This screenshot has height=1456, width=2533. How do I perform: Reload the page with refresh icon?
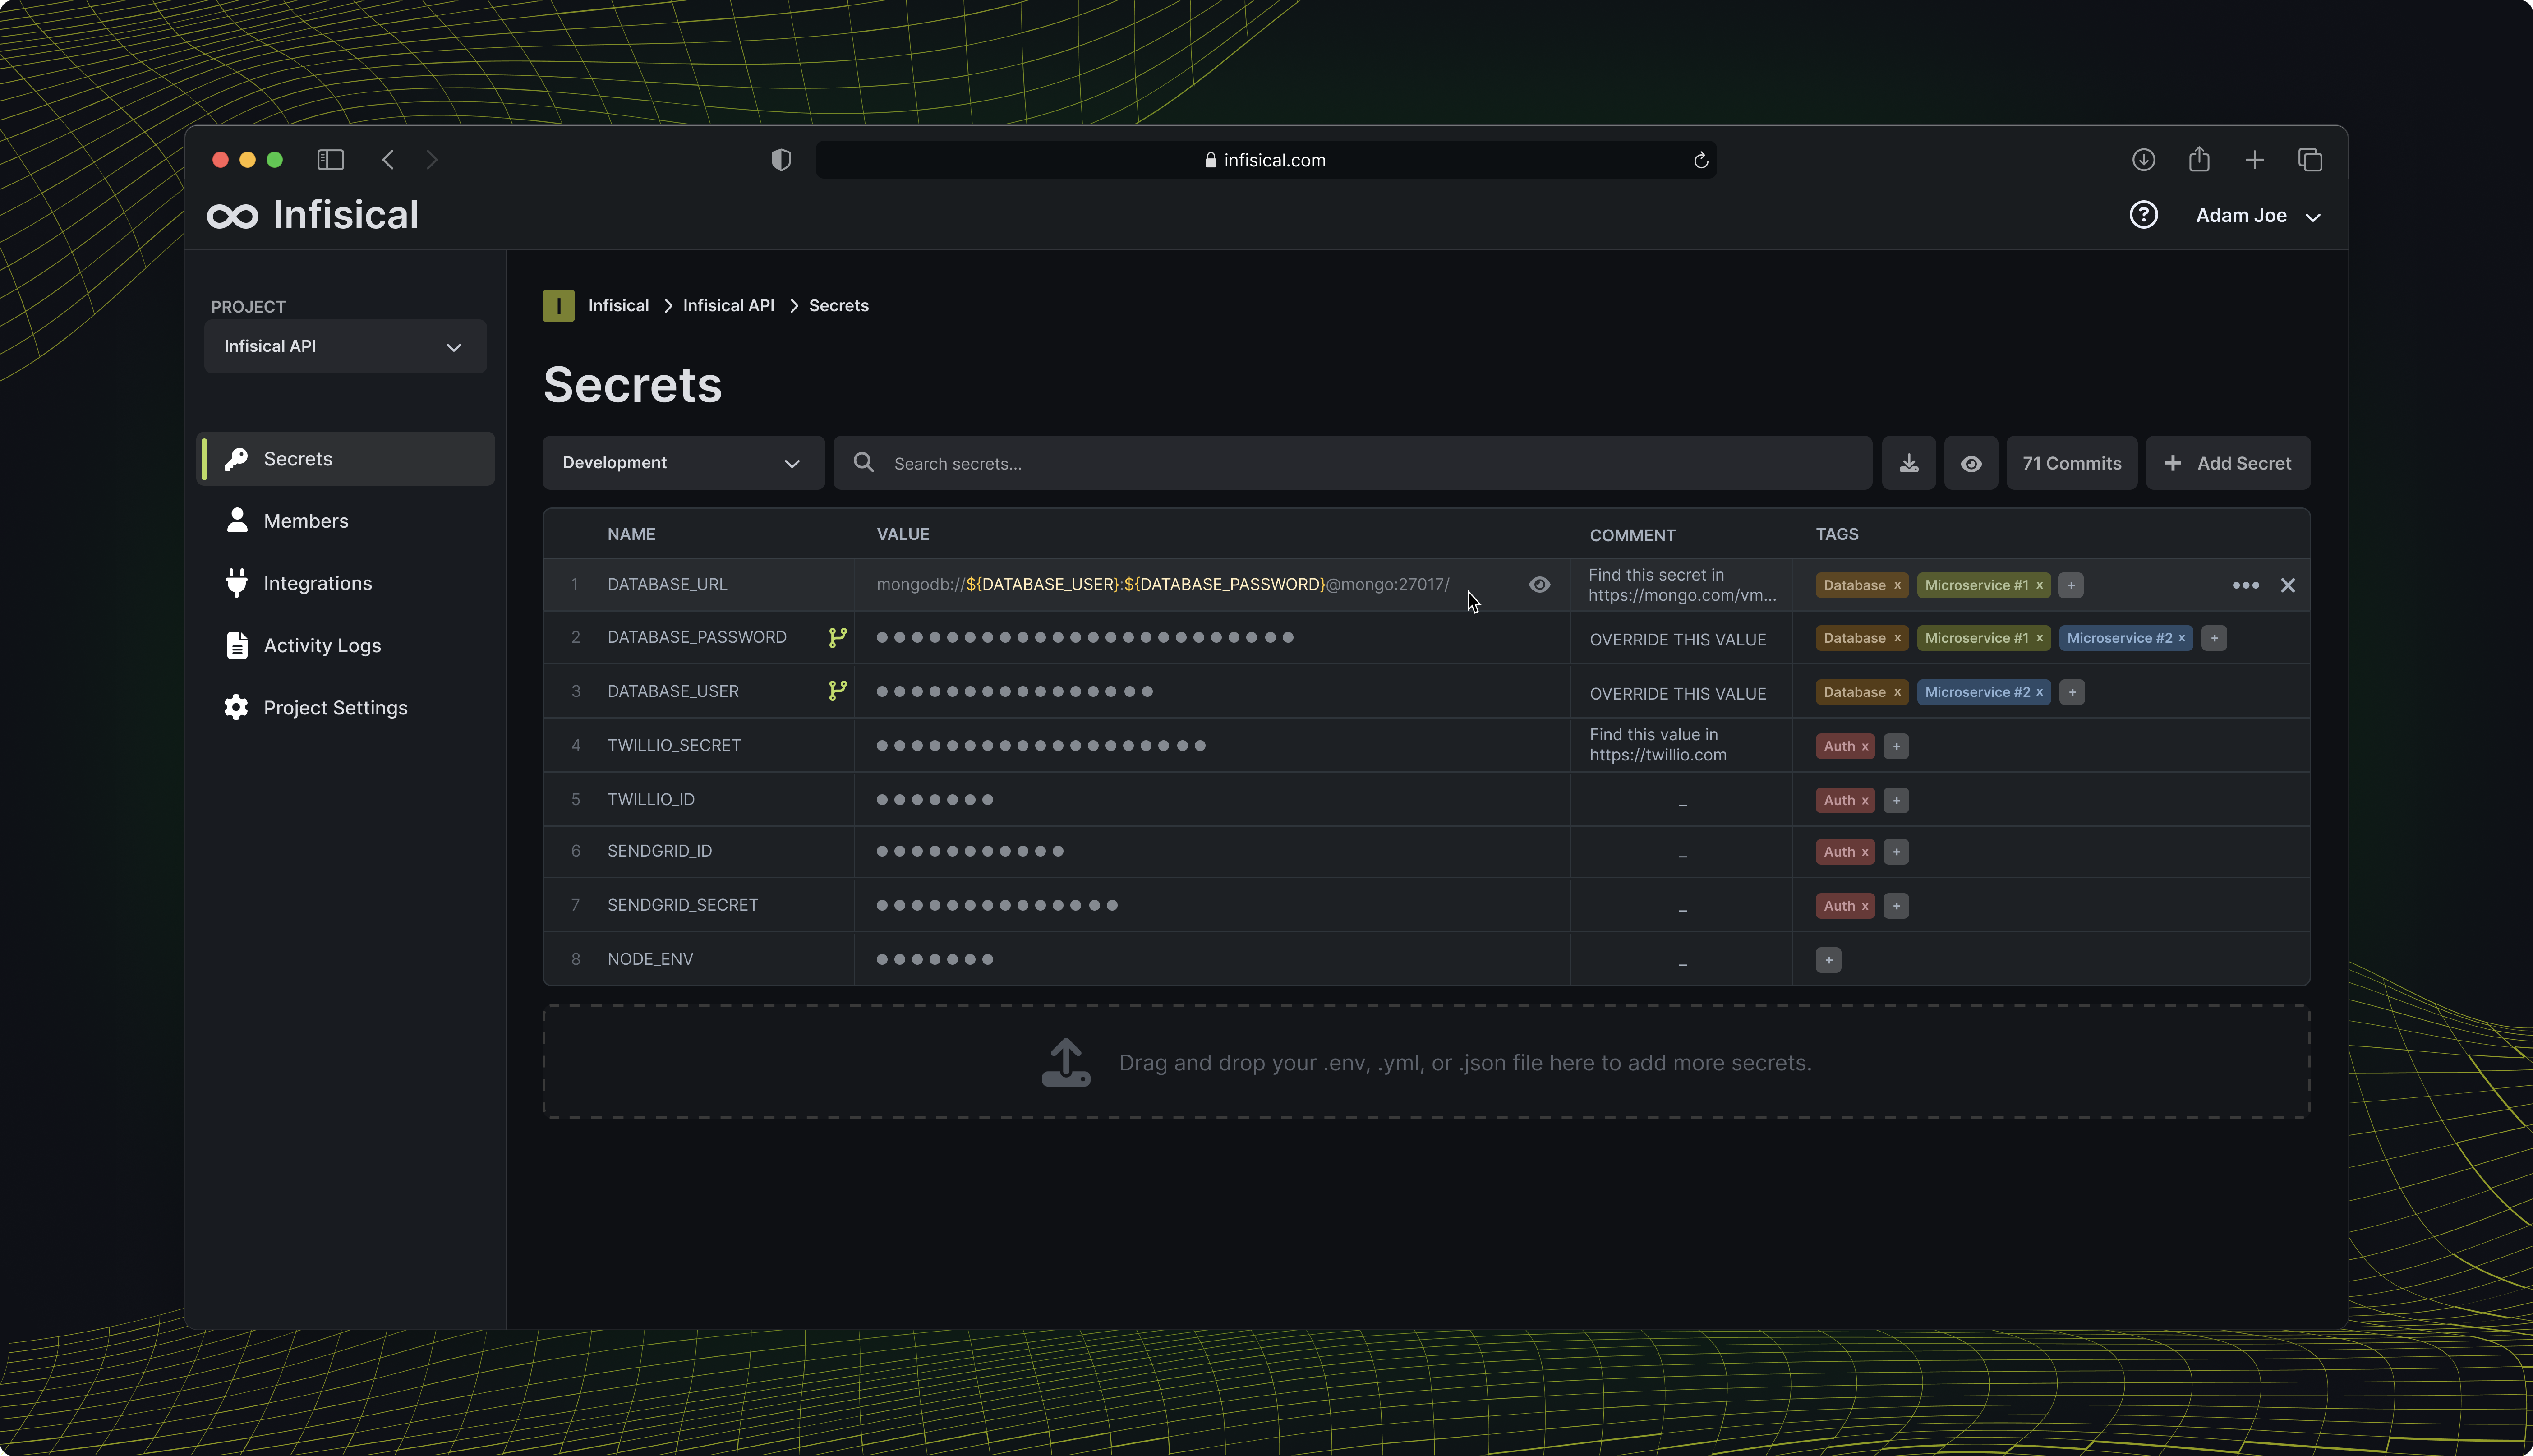(1700, 160)
